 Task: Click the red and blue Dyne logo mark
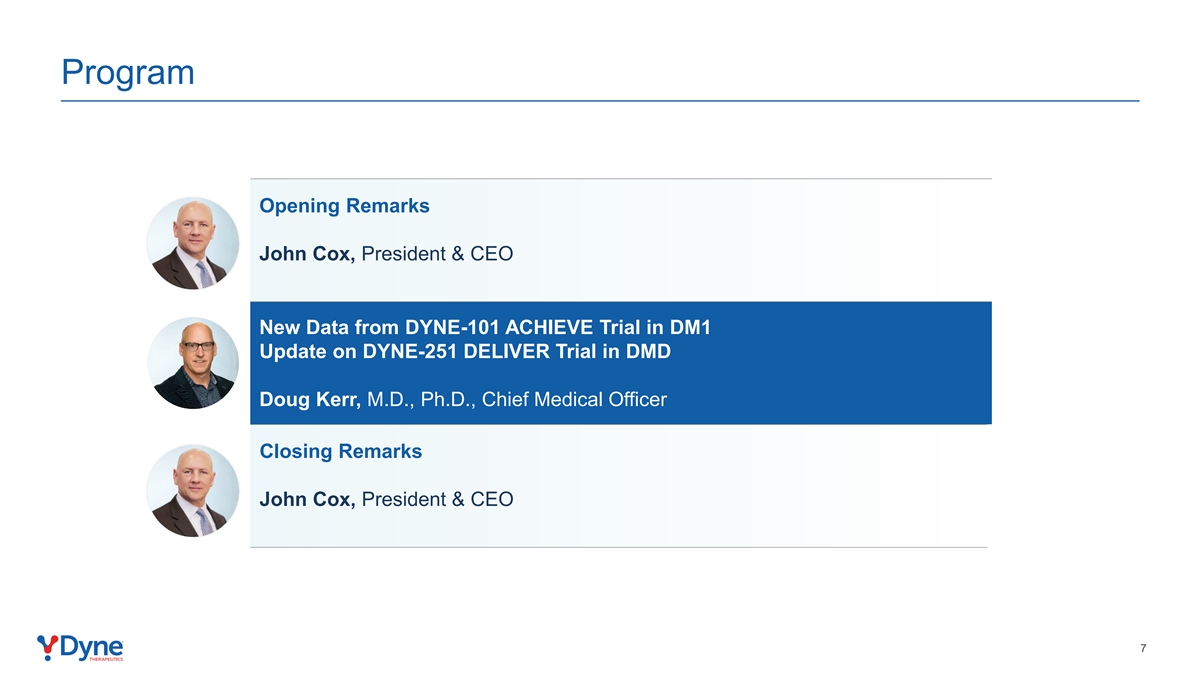pos(46,646)
